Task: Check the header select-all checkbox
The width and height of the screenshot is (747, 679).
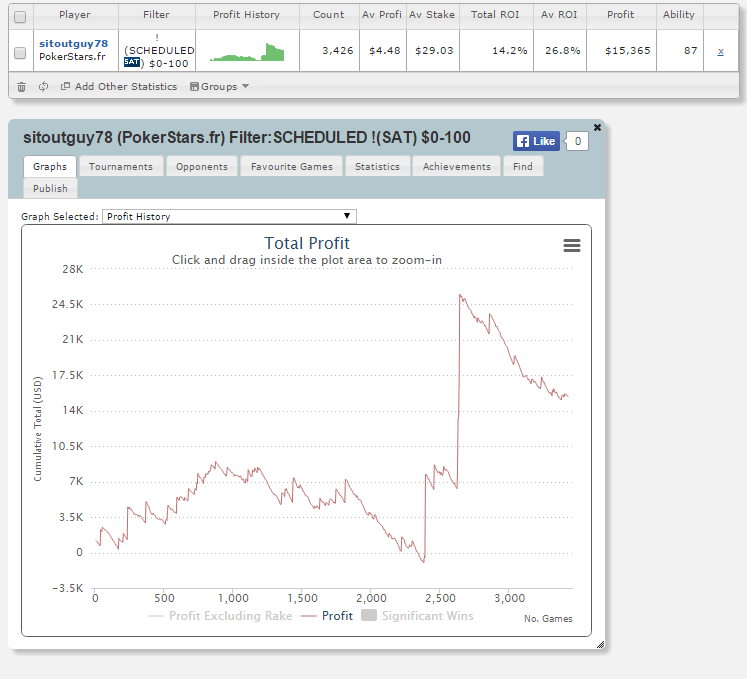Action: pyautogui.click(x=20, y=17)
